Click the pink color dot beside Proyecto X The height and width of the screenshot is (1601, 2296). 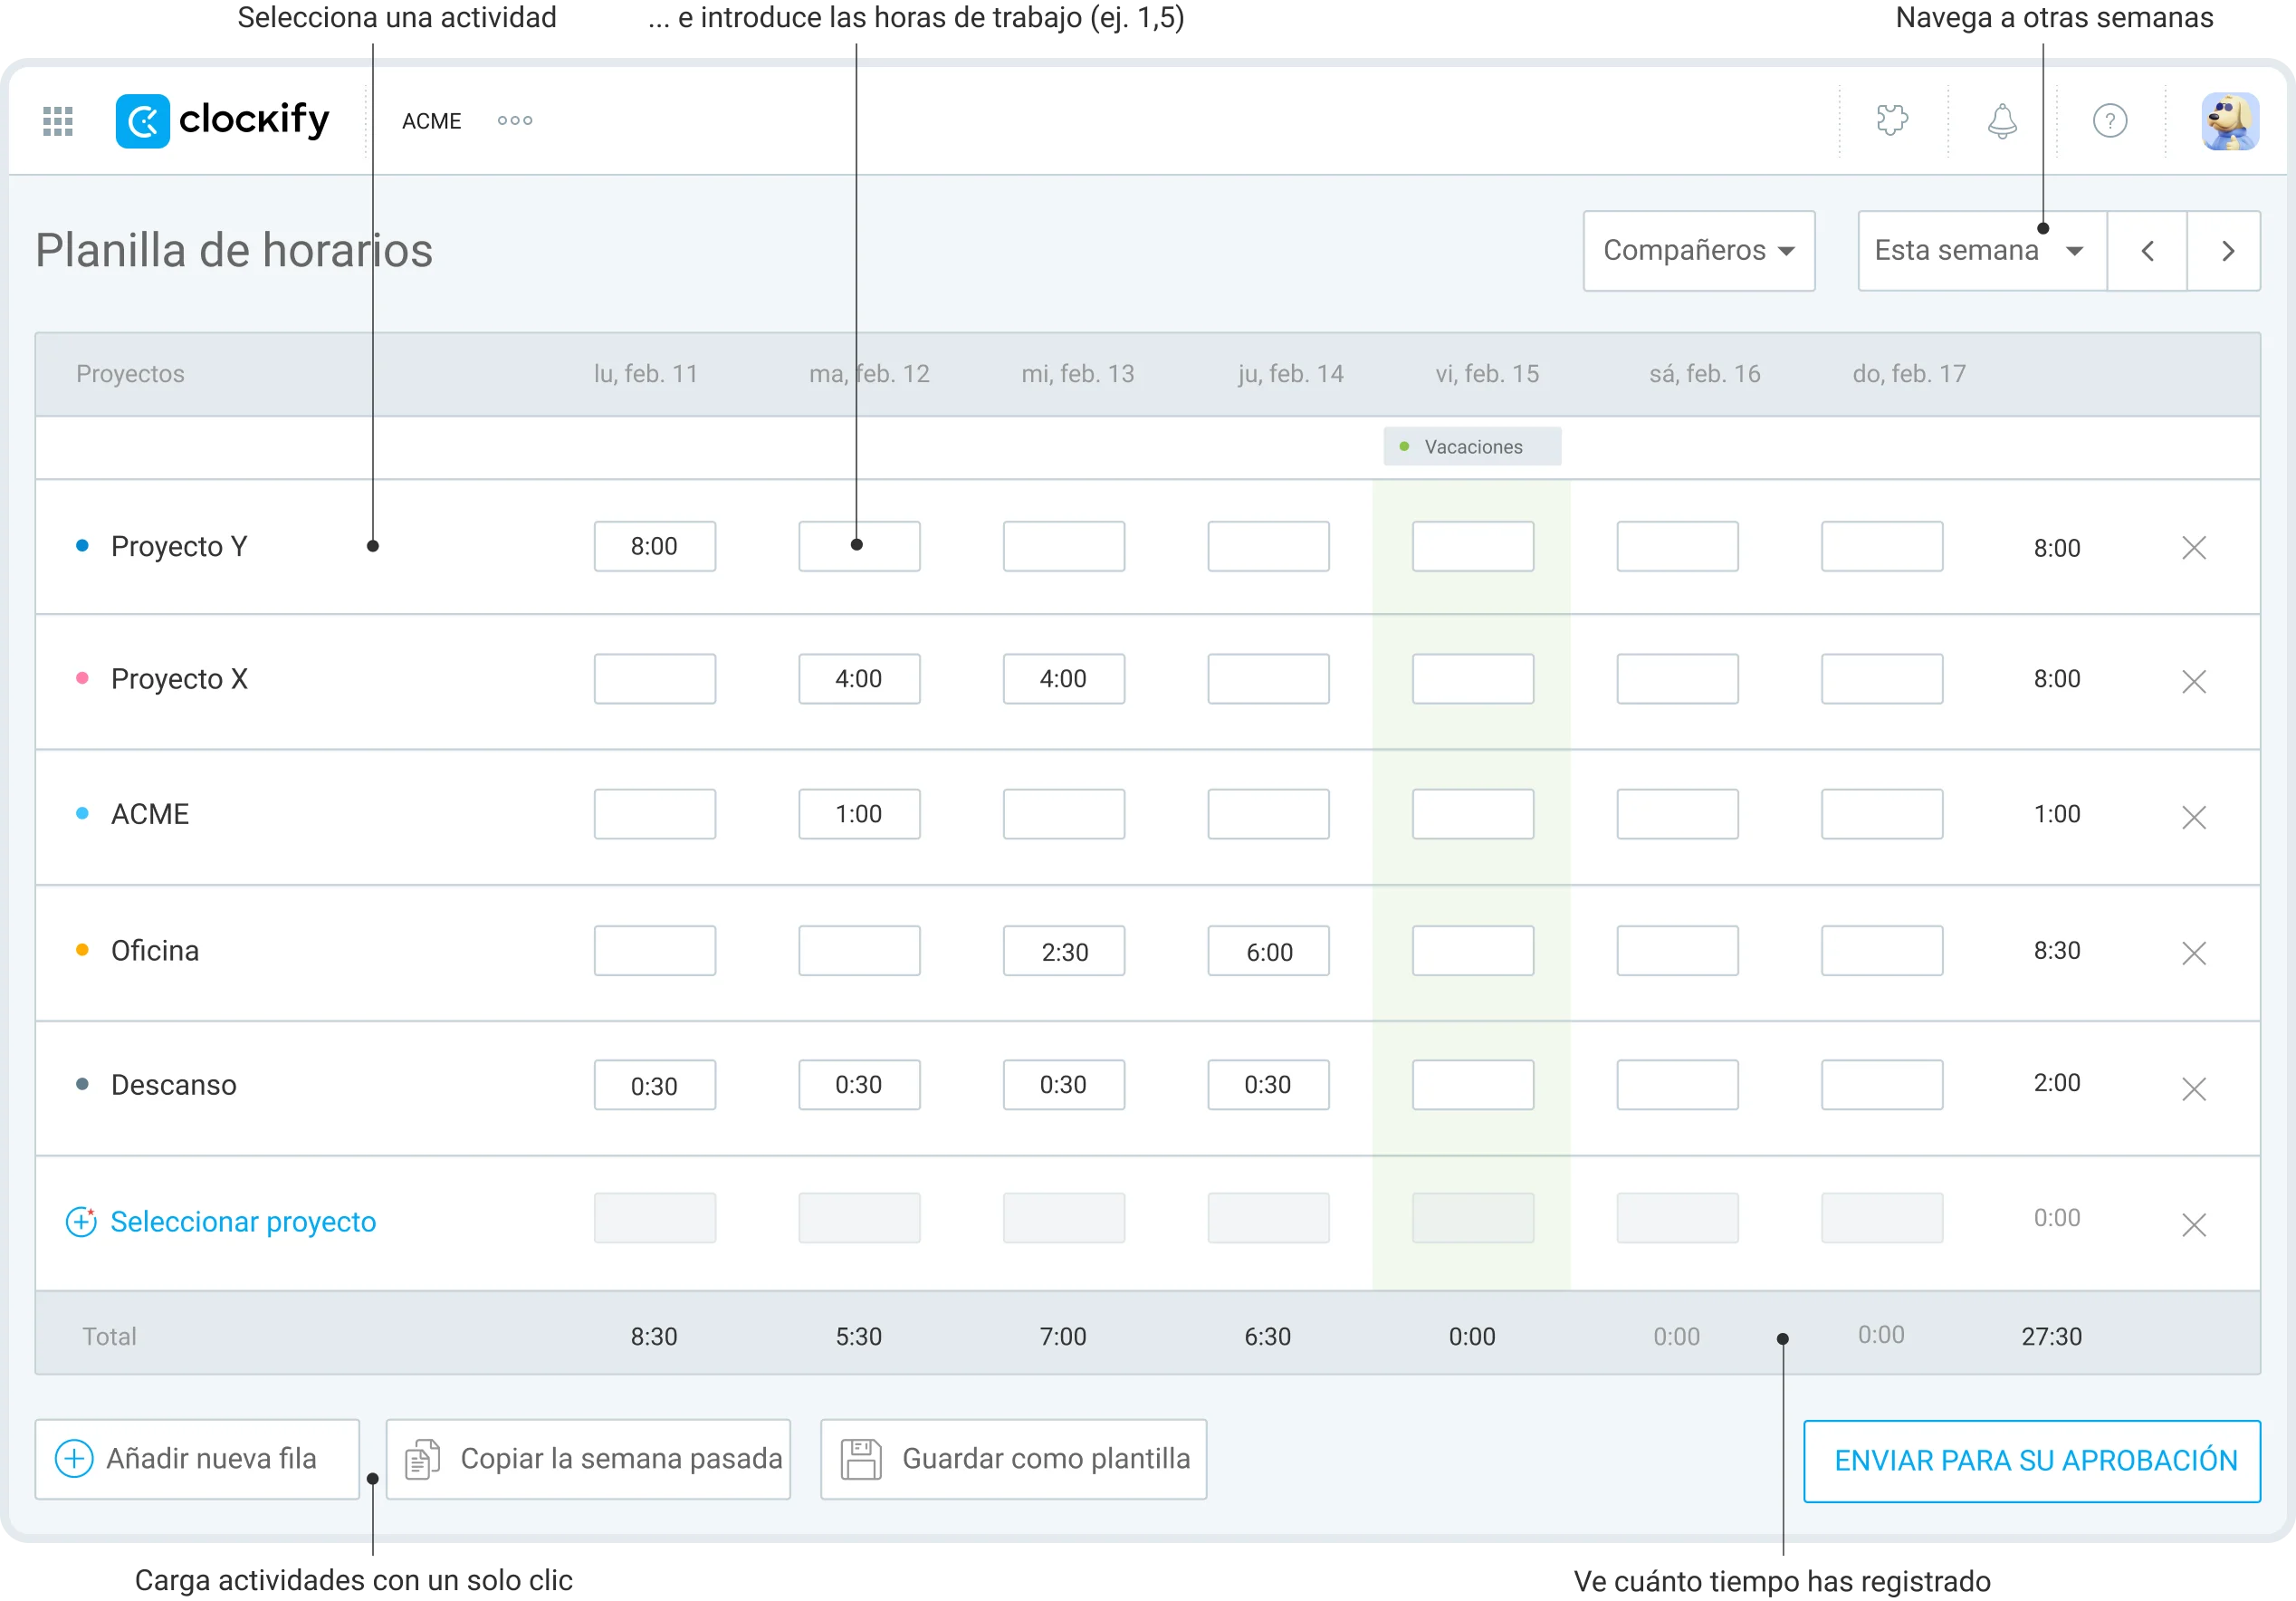click(x=82, y=679)
